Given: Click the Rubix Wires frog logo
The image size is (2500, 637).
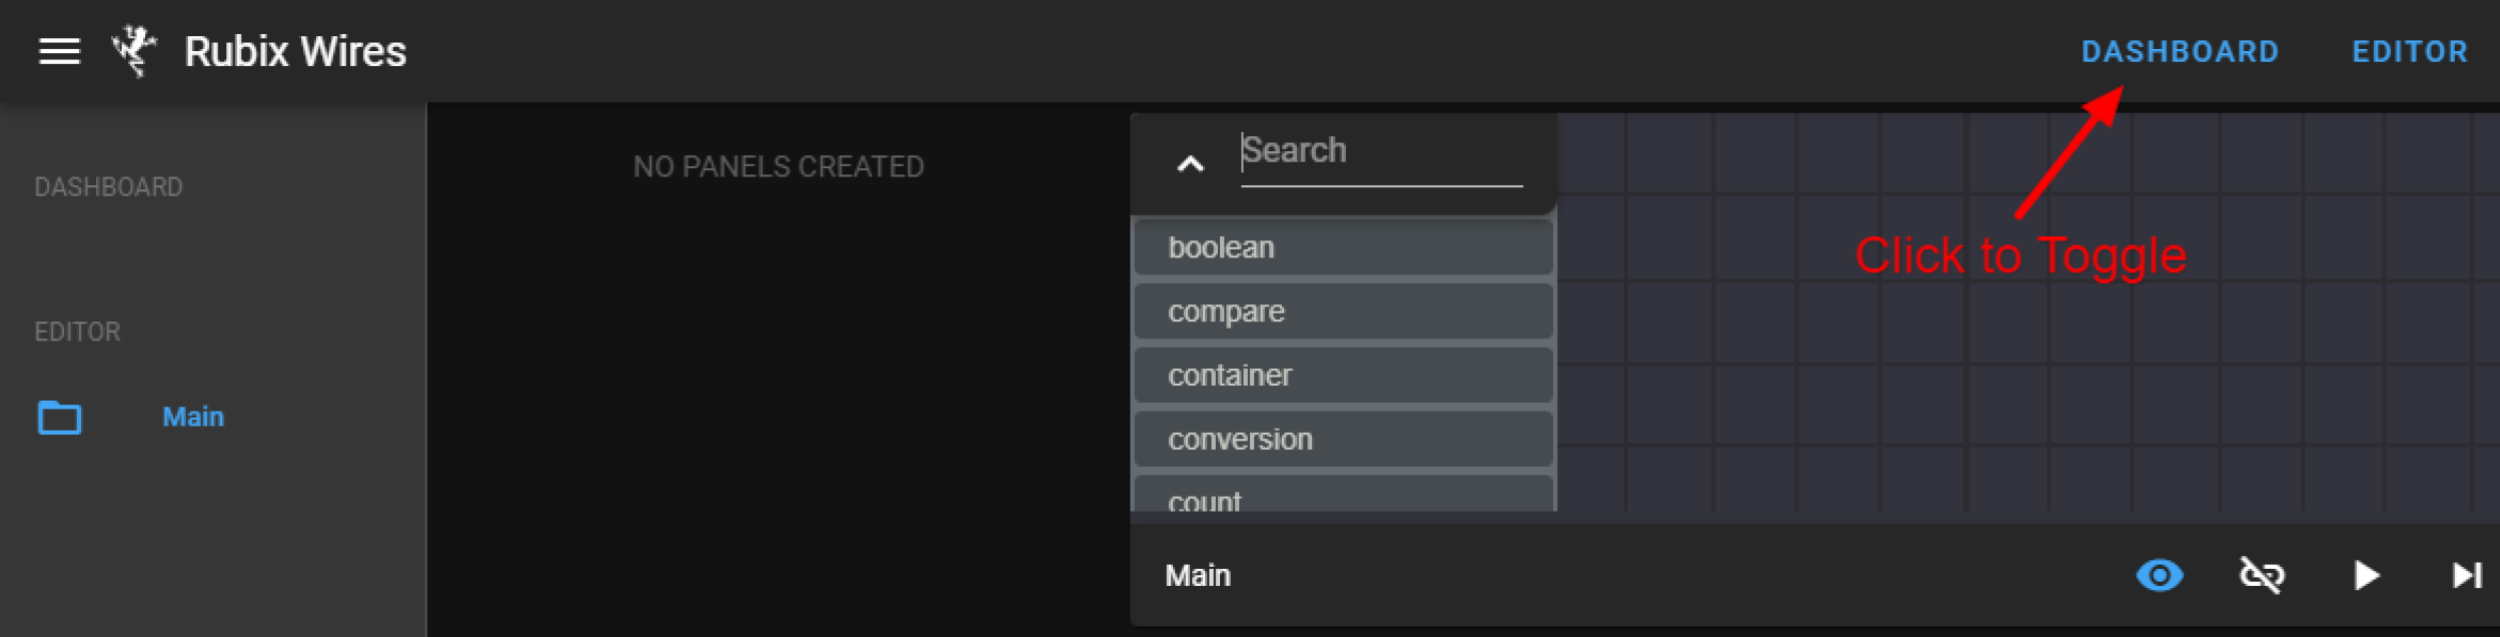Looking at the screenshot, I should pyautogui.click(x=135, y=50).
